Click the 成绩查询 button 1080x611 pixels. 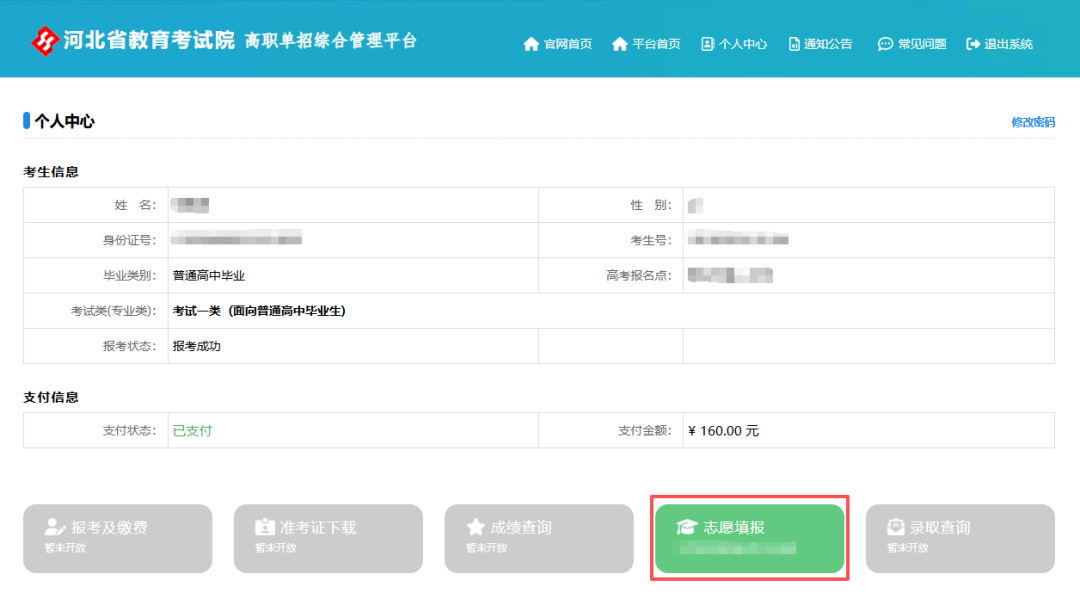539,538
